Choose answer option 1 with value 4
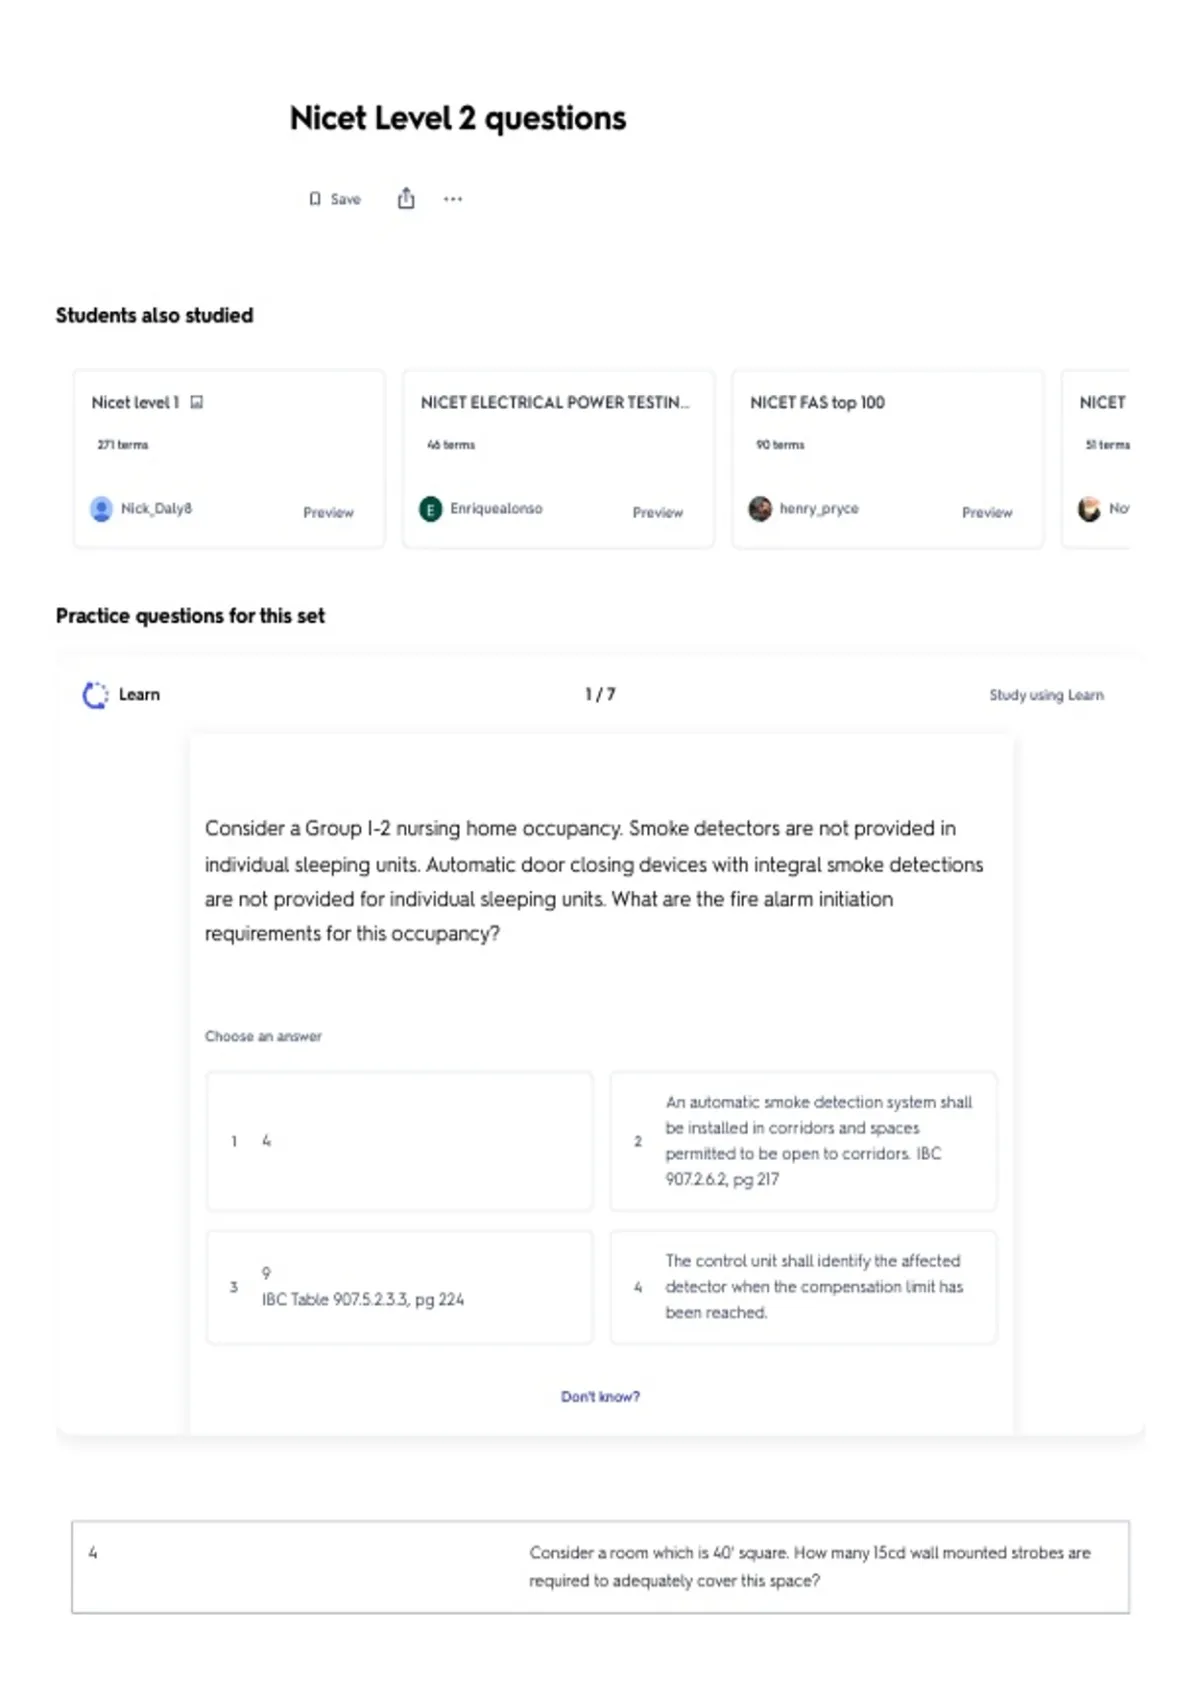 click(x=399, y=1141)
